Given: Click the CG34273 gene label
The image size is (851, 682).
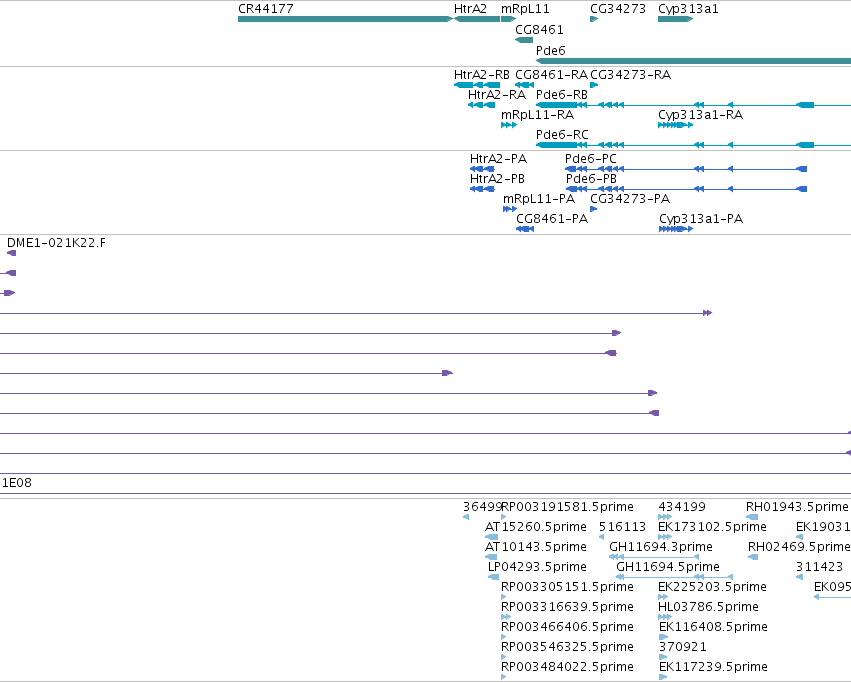Looking at the screenshot, I should tap(618, 9).
